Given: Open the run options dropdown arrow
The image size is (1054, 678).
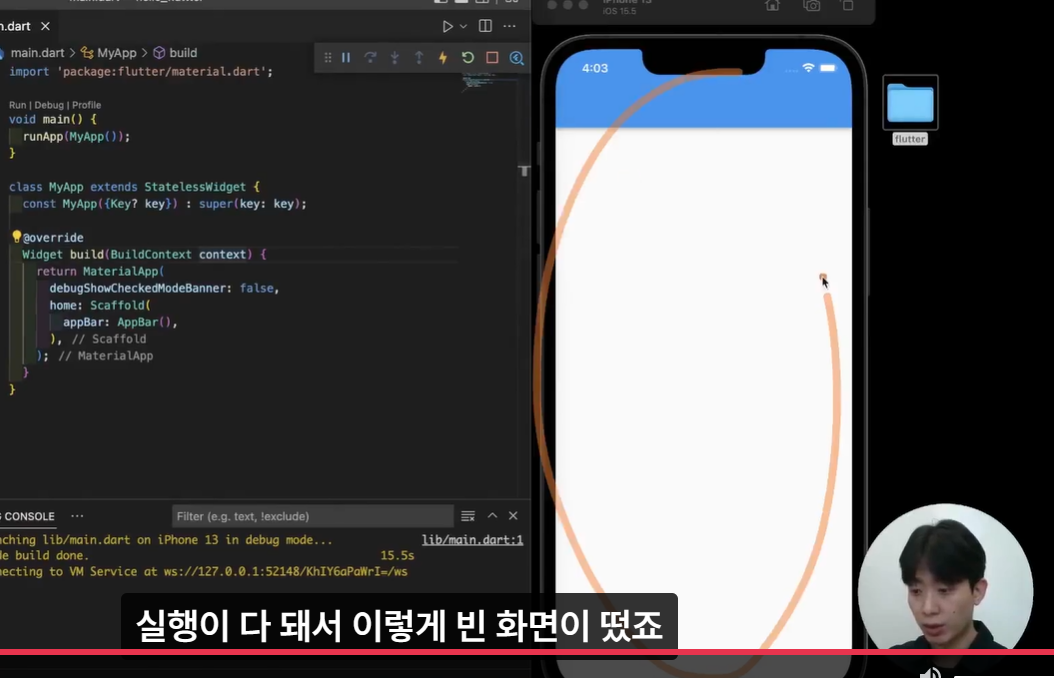Looking at the screenshot, I should pos(463,26).
